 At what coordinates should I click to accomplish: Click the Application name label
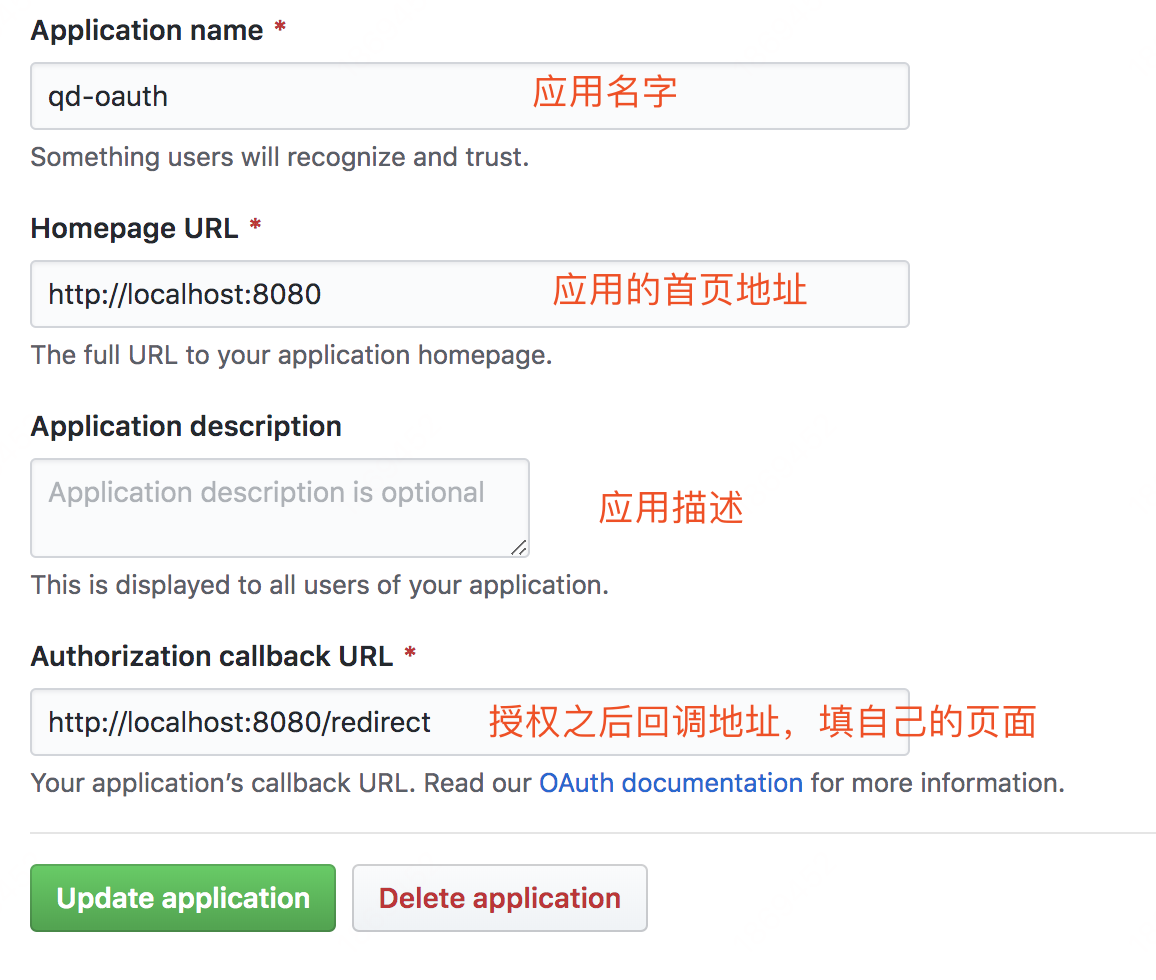[x=147, y=30]
